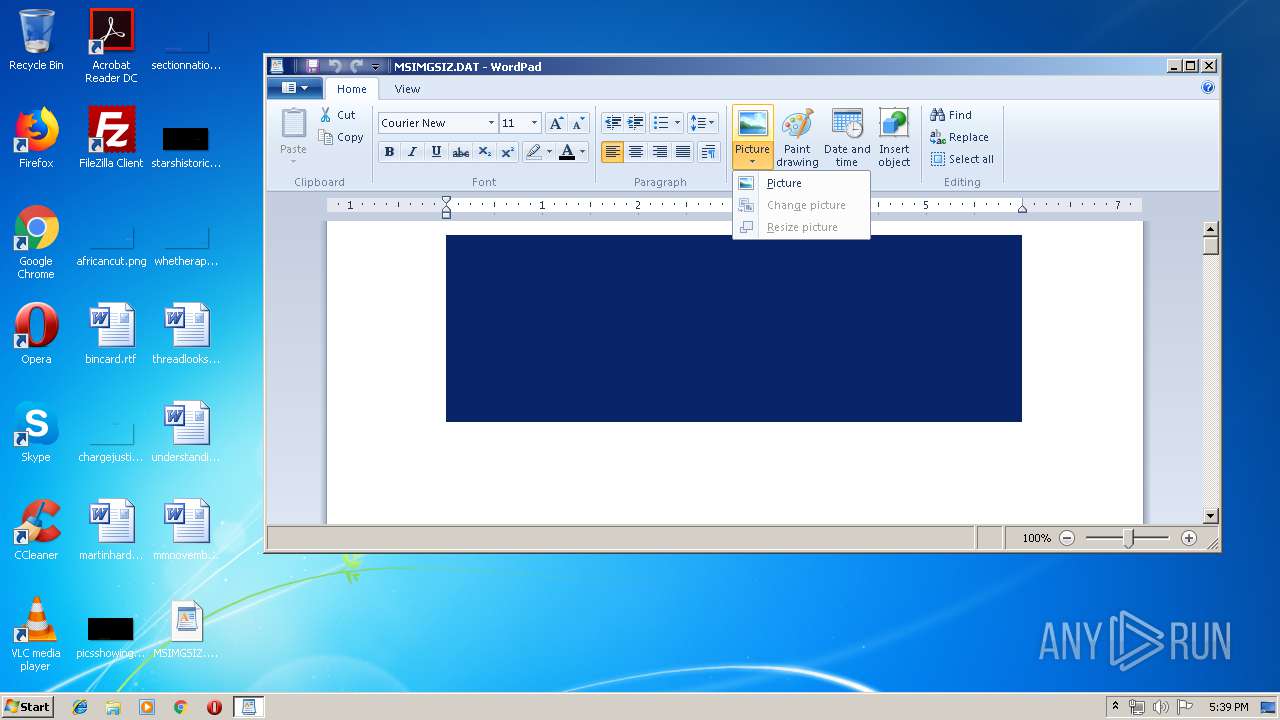This screenshot has height=720, width=1280.
Task: Choose Change picture menu entry
Action: [801, 205]
